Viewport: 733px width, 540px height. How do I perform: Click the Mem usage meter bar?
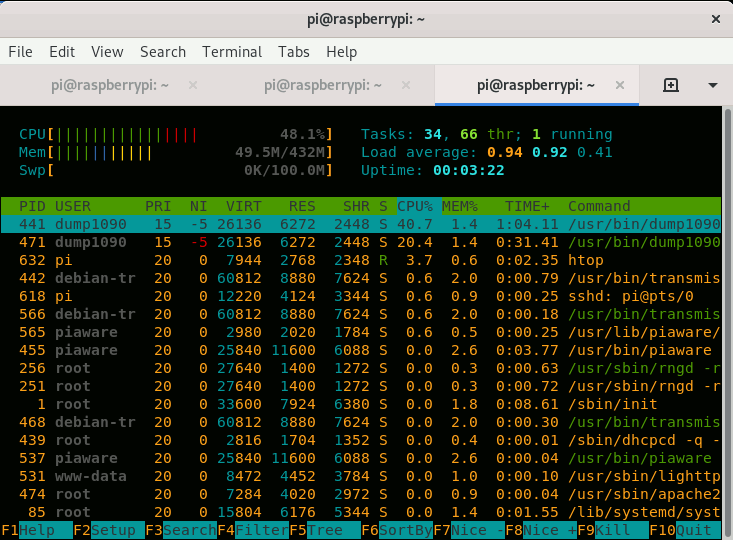point(176,152)
